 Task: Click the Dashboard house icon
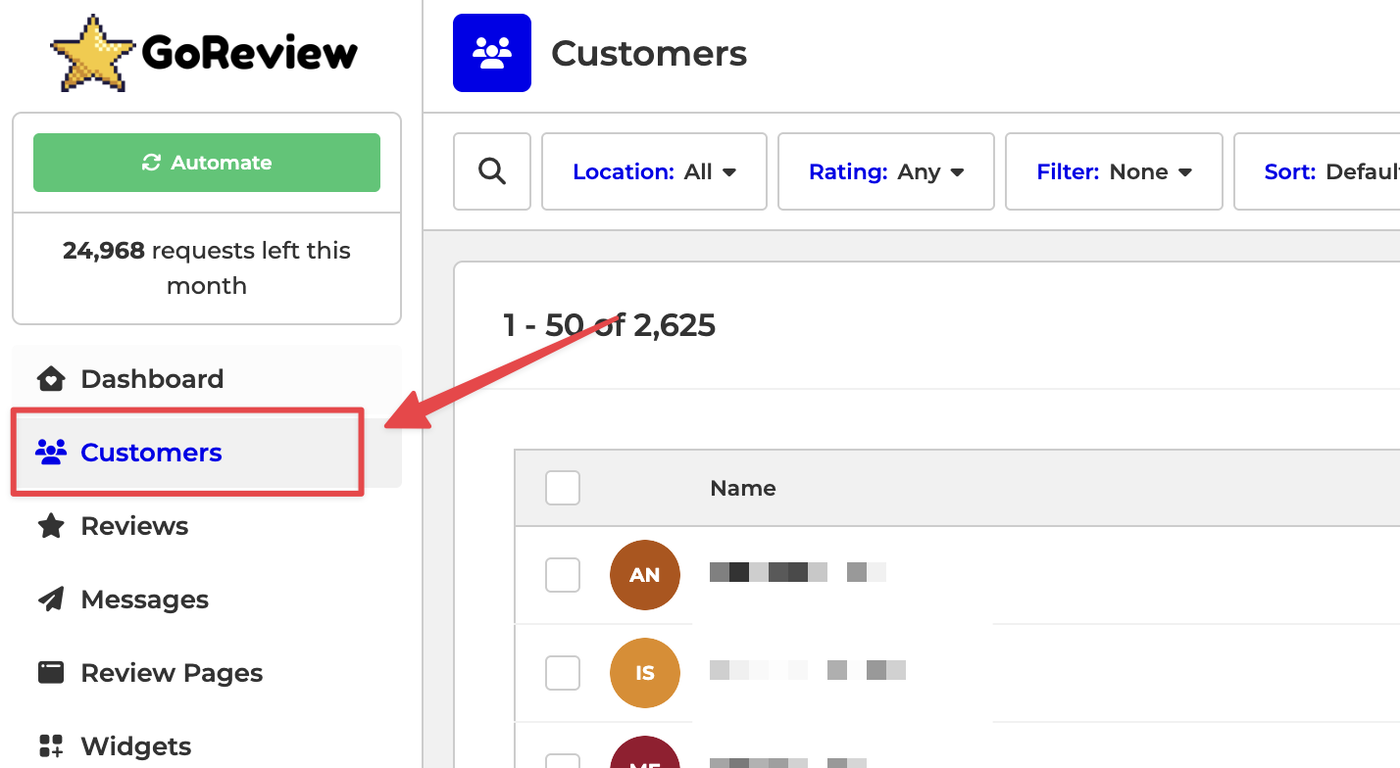point(51,379)
